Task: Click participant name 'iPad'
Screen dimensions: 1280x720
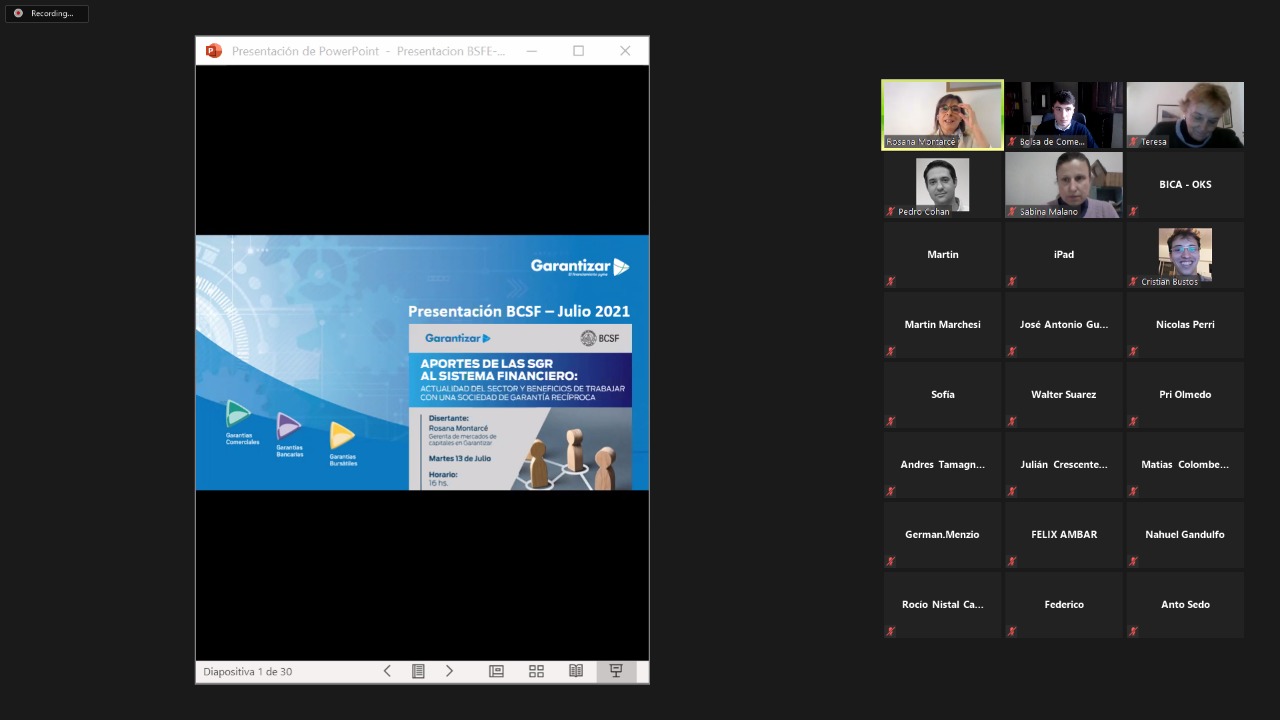Action: [1064, 254]
